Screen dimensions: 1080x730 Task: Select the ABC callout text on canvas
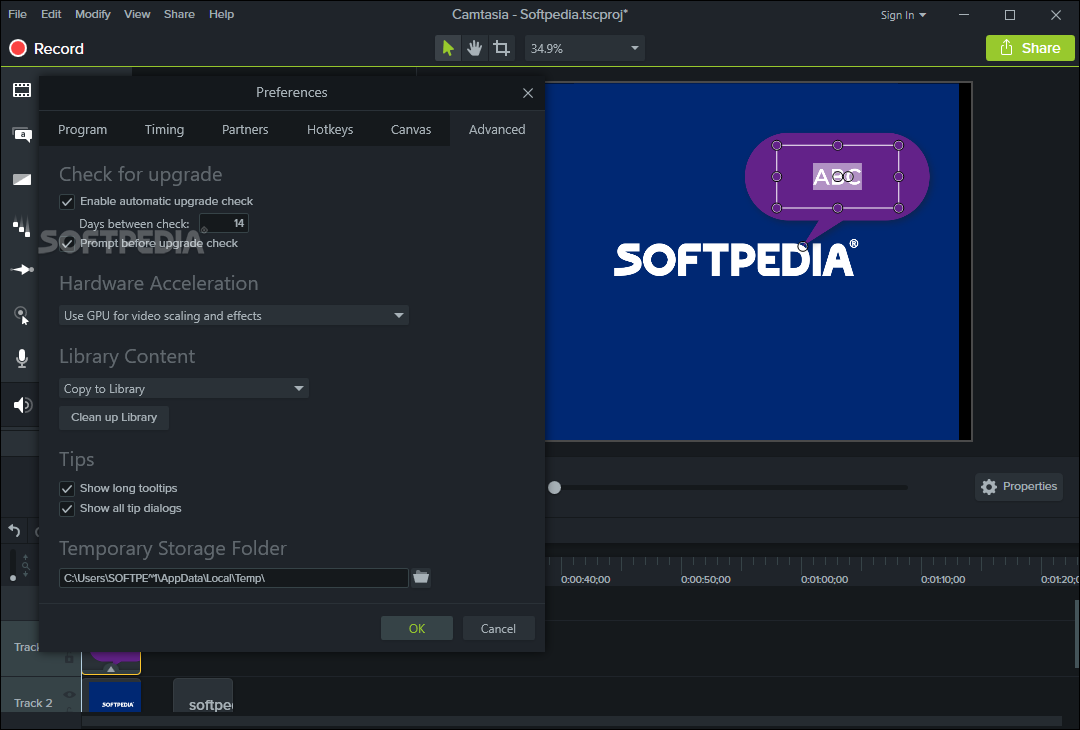coord(837,177)
